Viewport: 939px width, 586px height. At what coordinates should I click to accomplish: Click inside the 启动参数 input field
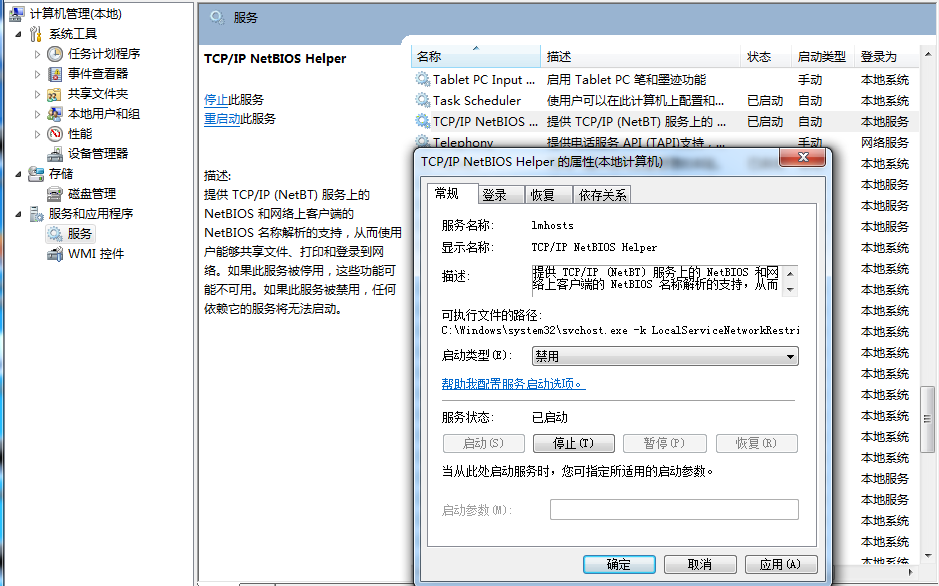coord(673,509)
